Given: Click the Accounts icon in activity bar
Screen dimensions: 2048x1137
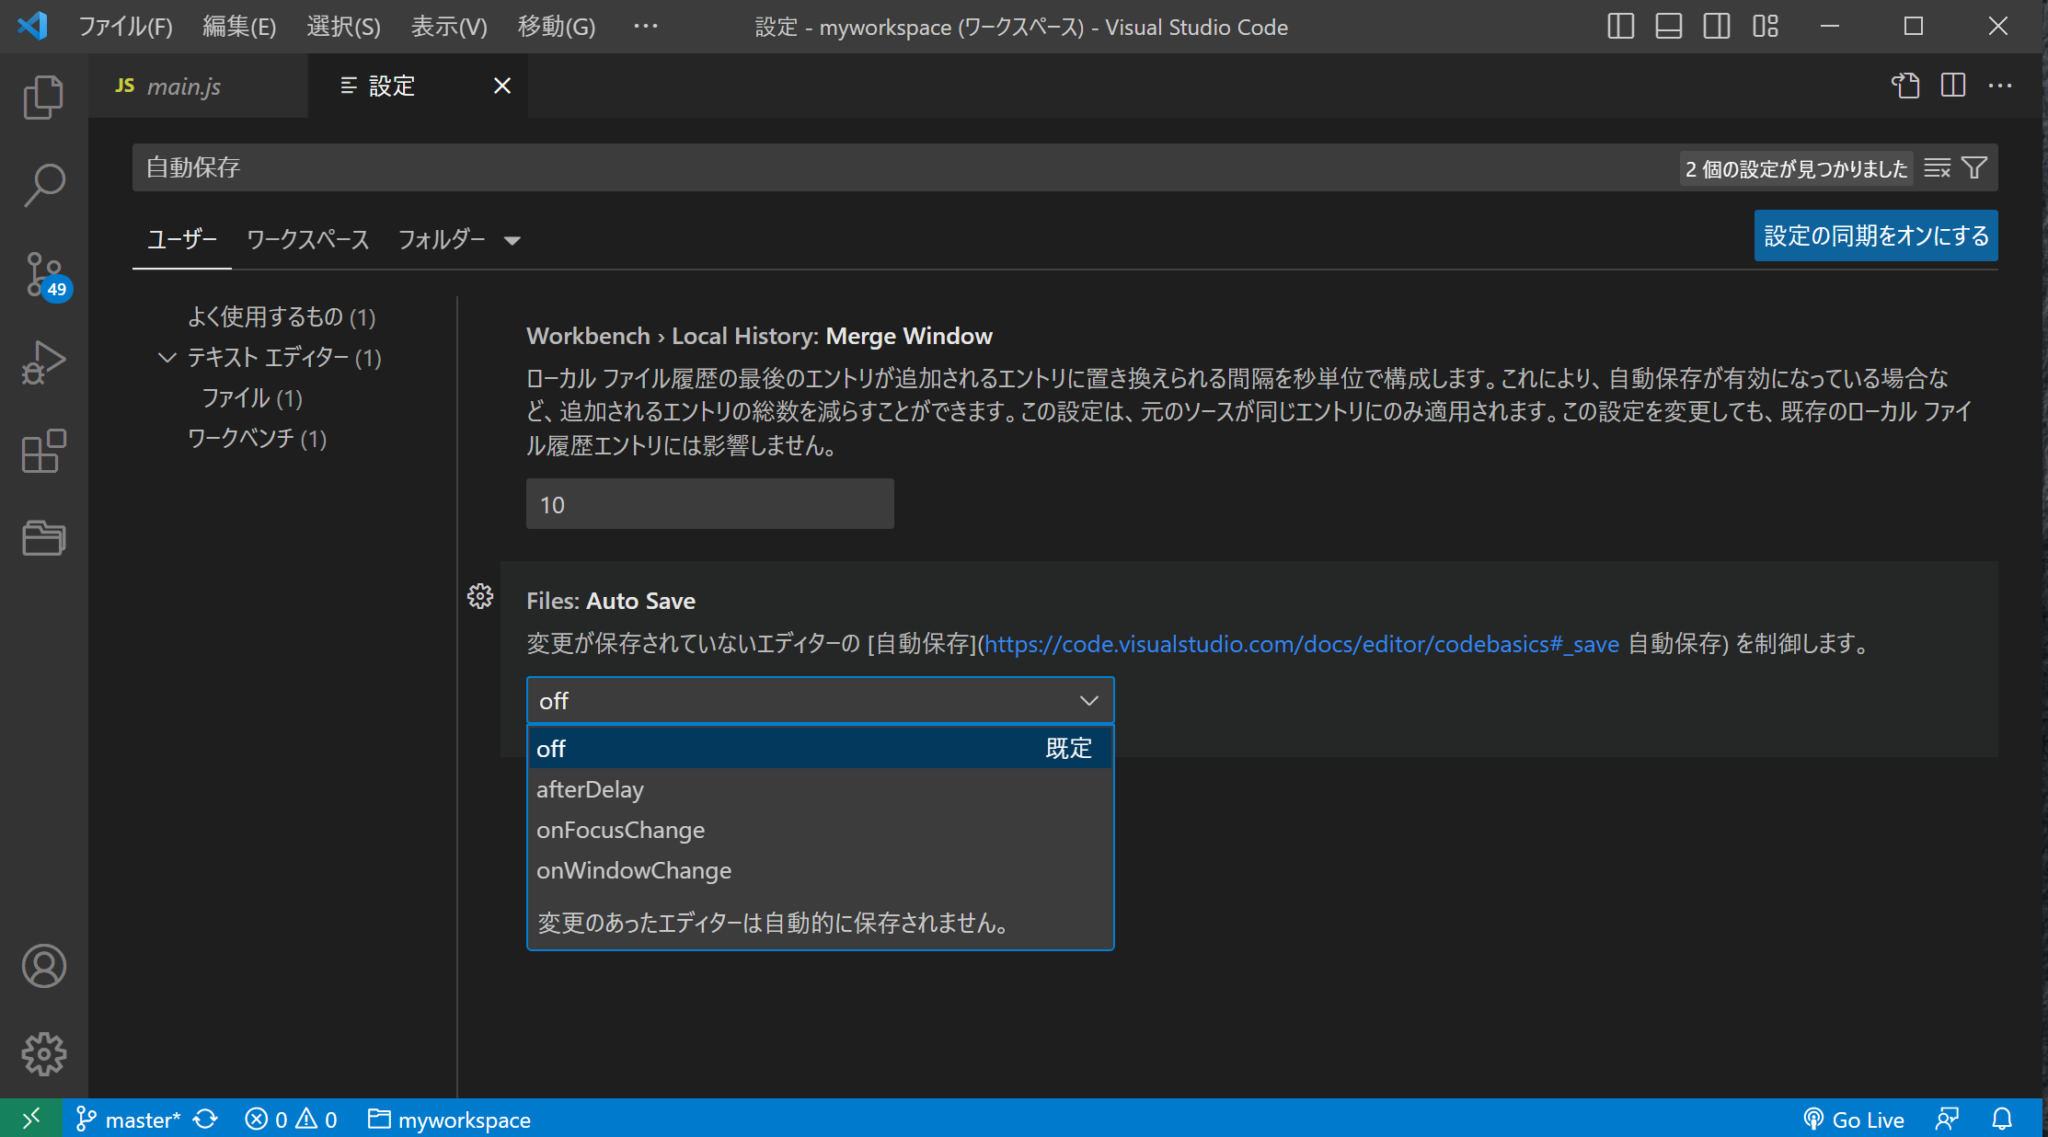Looking at the screenshot, I should (x=43, y=966).
